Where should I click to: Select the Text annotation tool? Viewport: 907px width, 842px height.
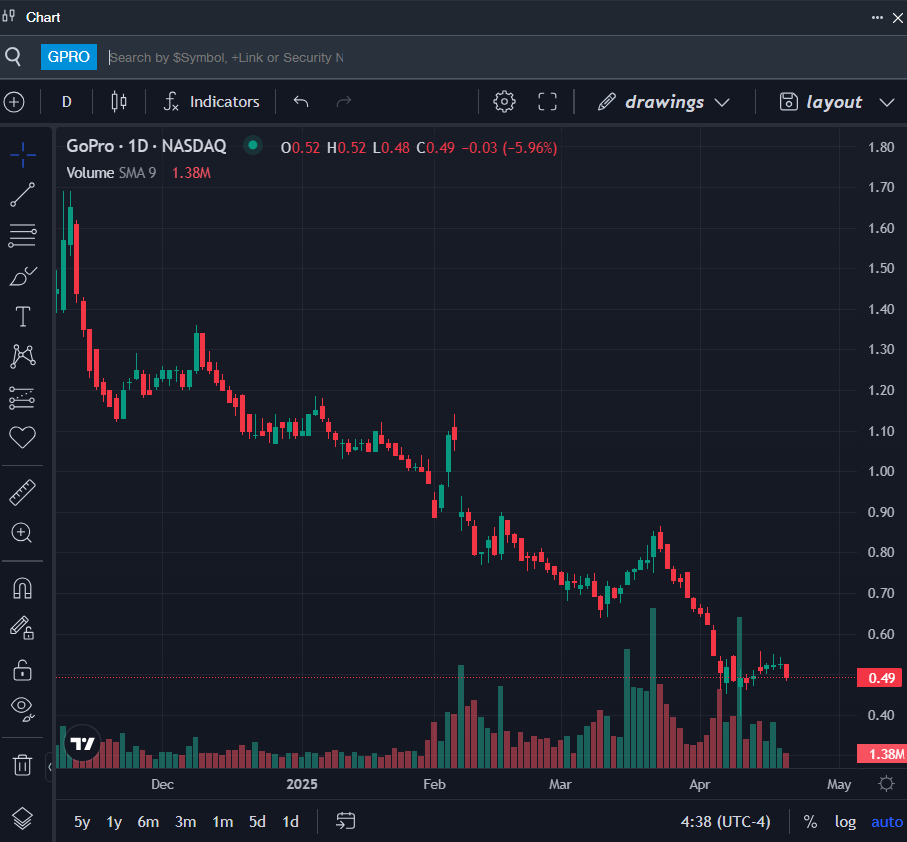point(23,316)
